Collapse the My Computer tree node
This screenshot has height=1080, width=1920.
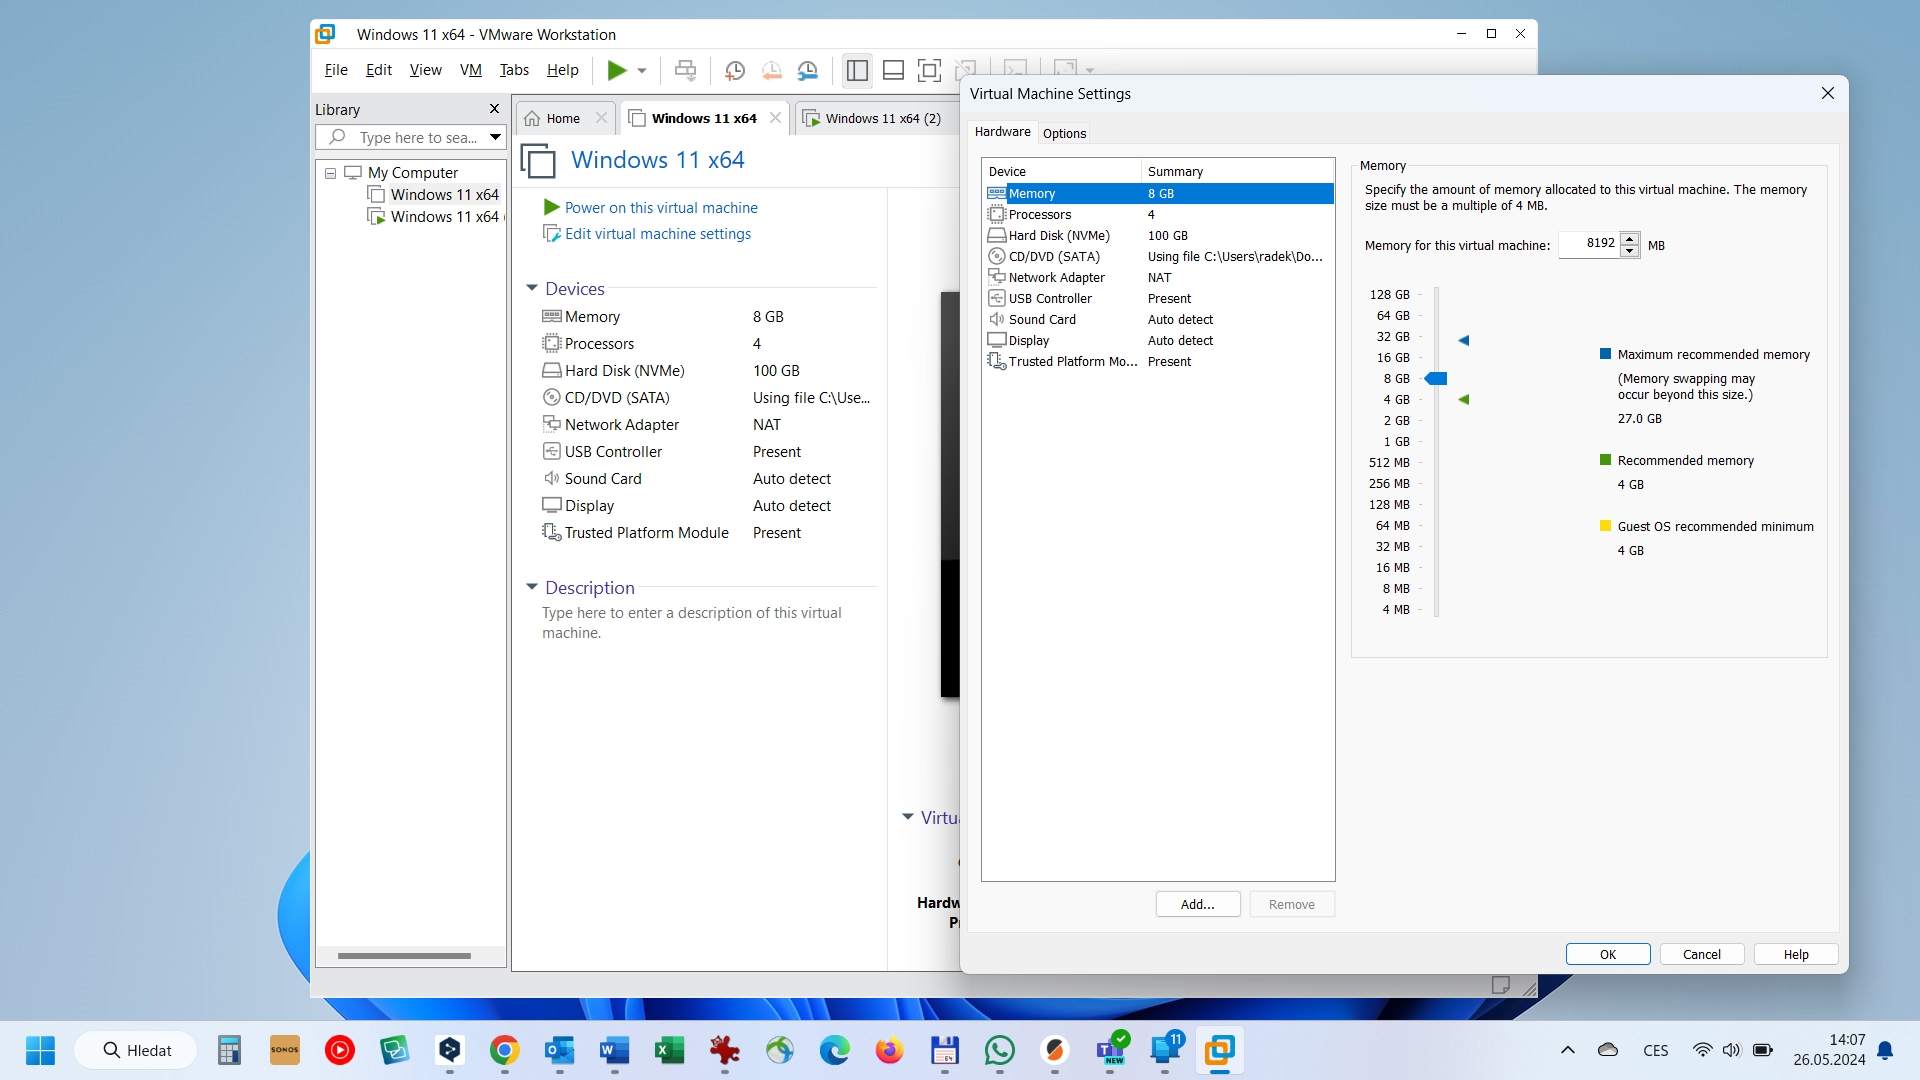point(330,173)
